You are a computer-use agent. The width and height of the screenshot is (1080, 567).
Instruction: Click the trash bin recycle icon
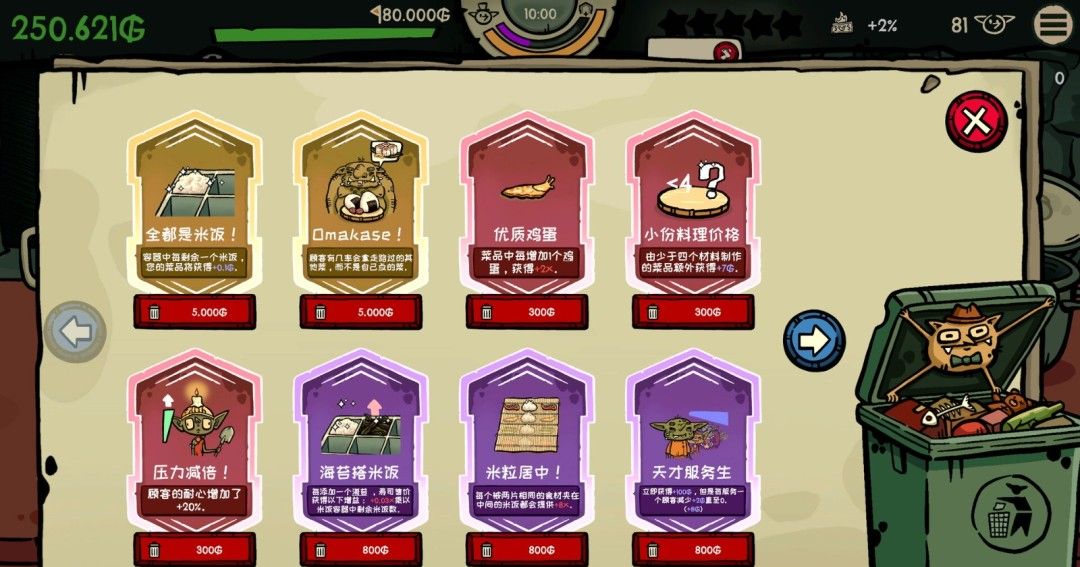(x=1011, y=512)
